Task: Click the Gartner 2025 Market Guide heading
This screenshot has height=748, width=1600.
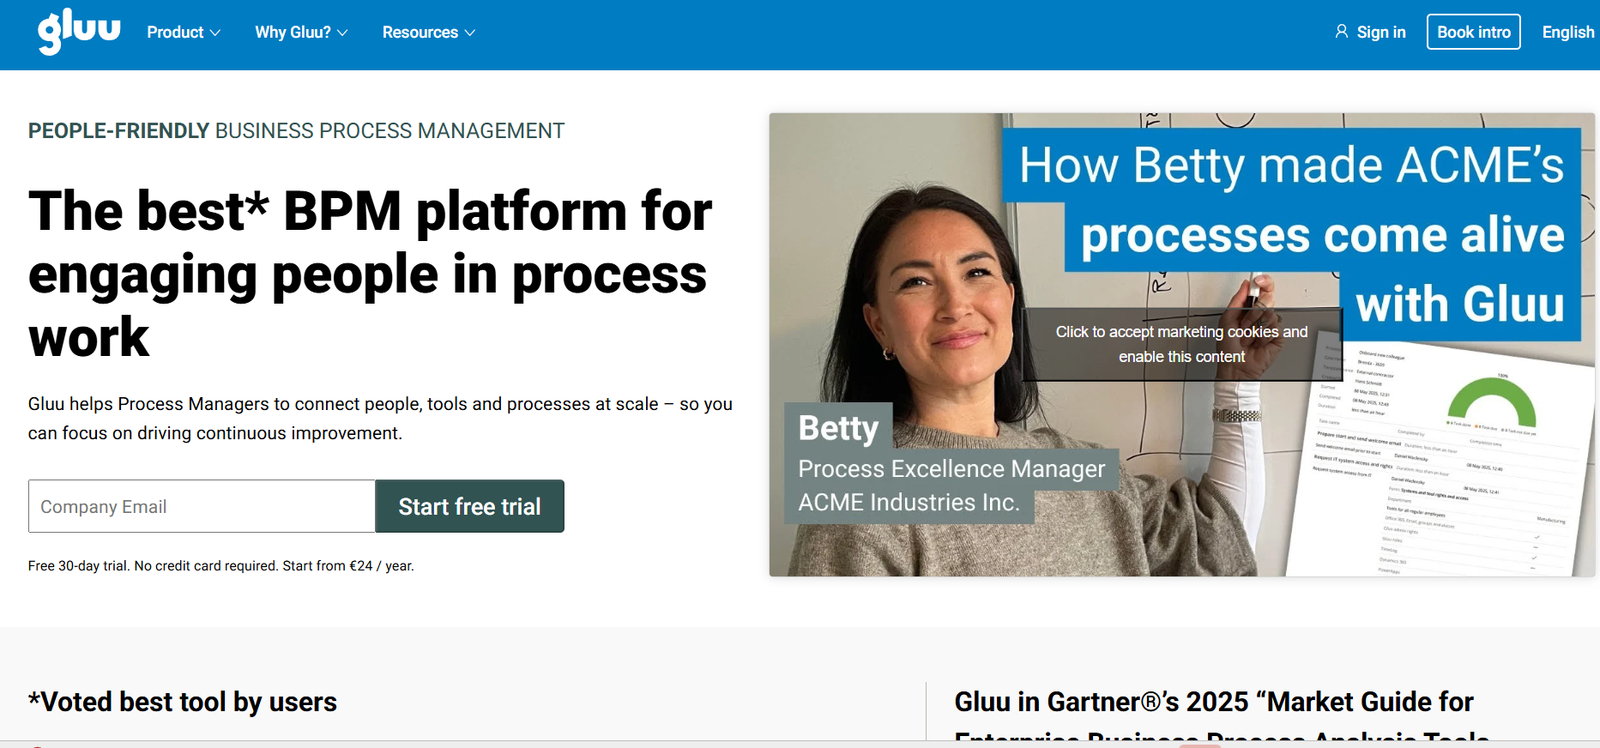Action: (1214, 702)
